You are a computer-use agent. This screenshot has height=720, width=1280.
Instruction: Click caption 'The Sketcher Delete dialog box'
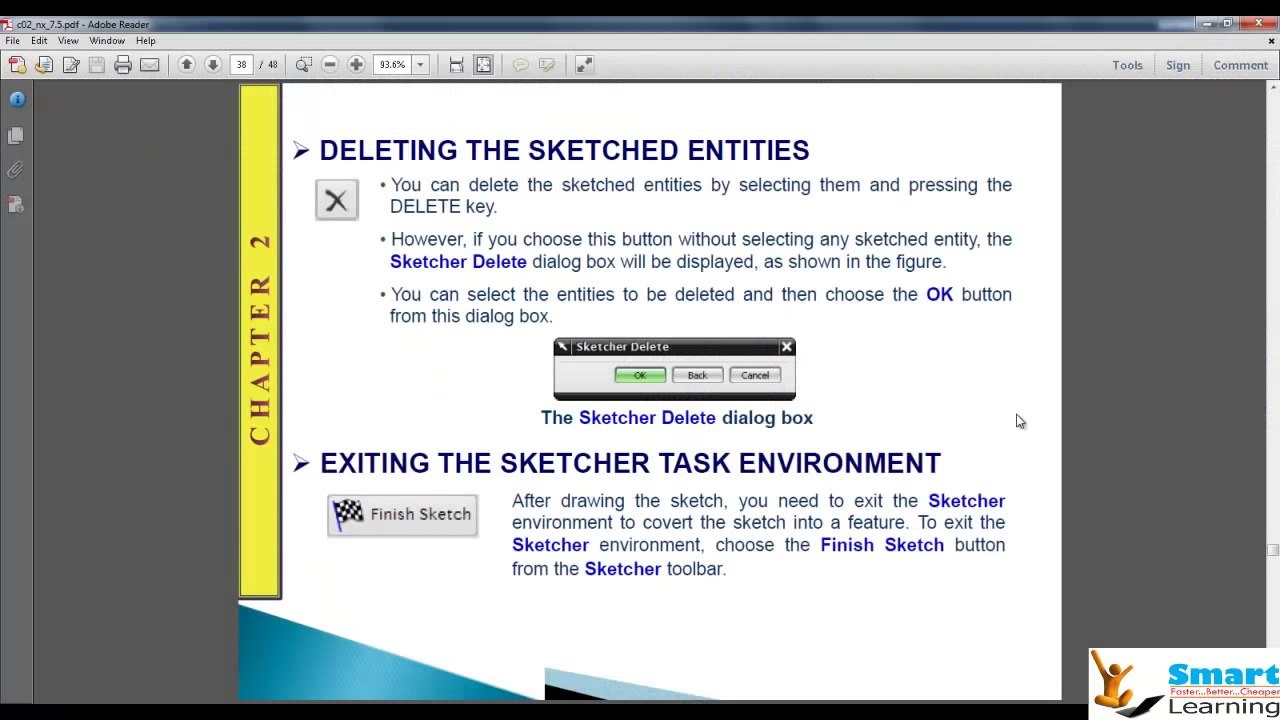[677, 418]
